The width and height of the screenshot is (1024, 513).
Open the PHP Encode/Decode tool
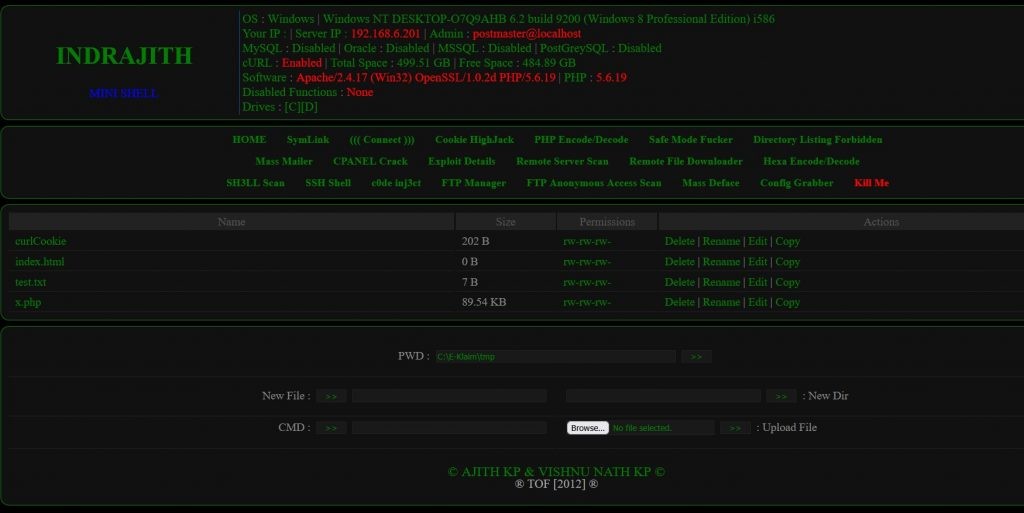click(x=581, y=140)
